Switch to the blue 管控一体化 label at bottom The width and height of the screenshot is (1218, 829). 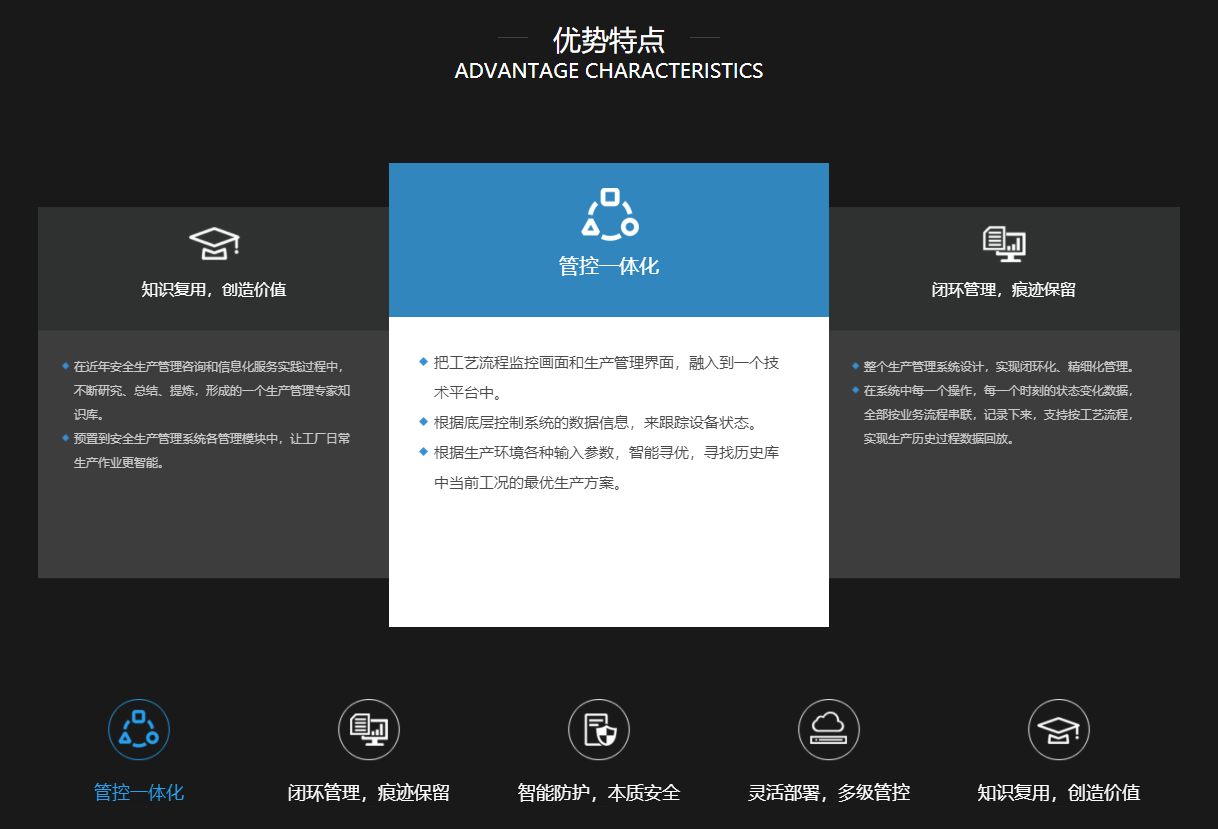tap(139, 793)
